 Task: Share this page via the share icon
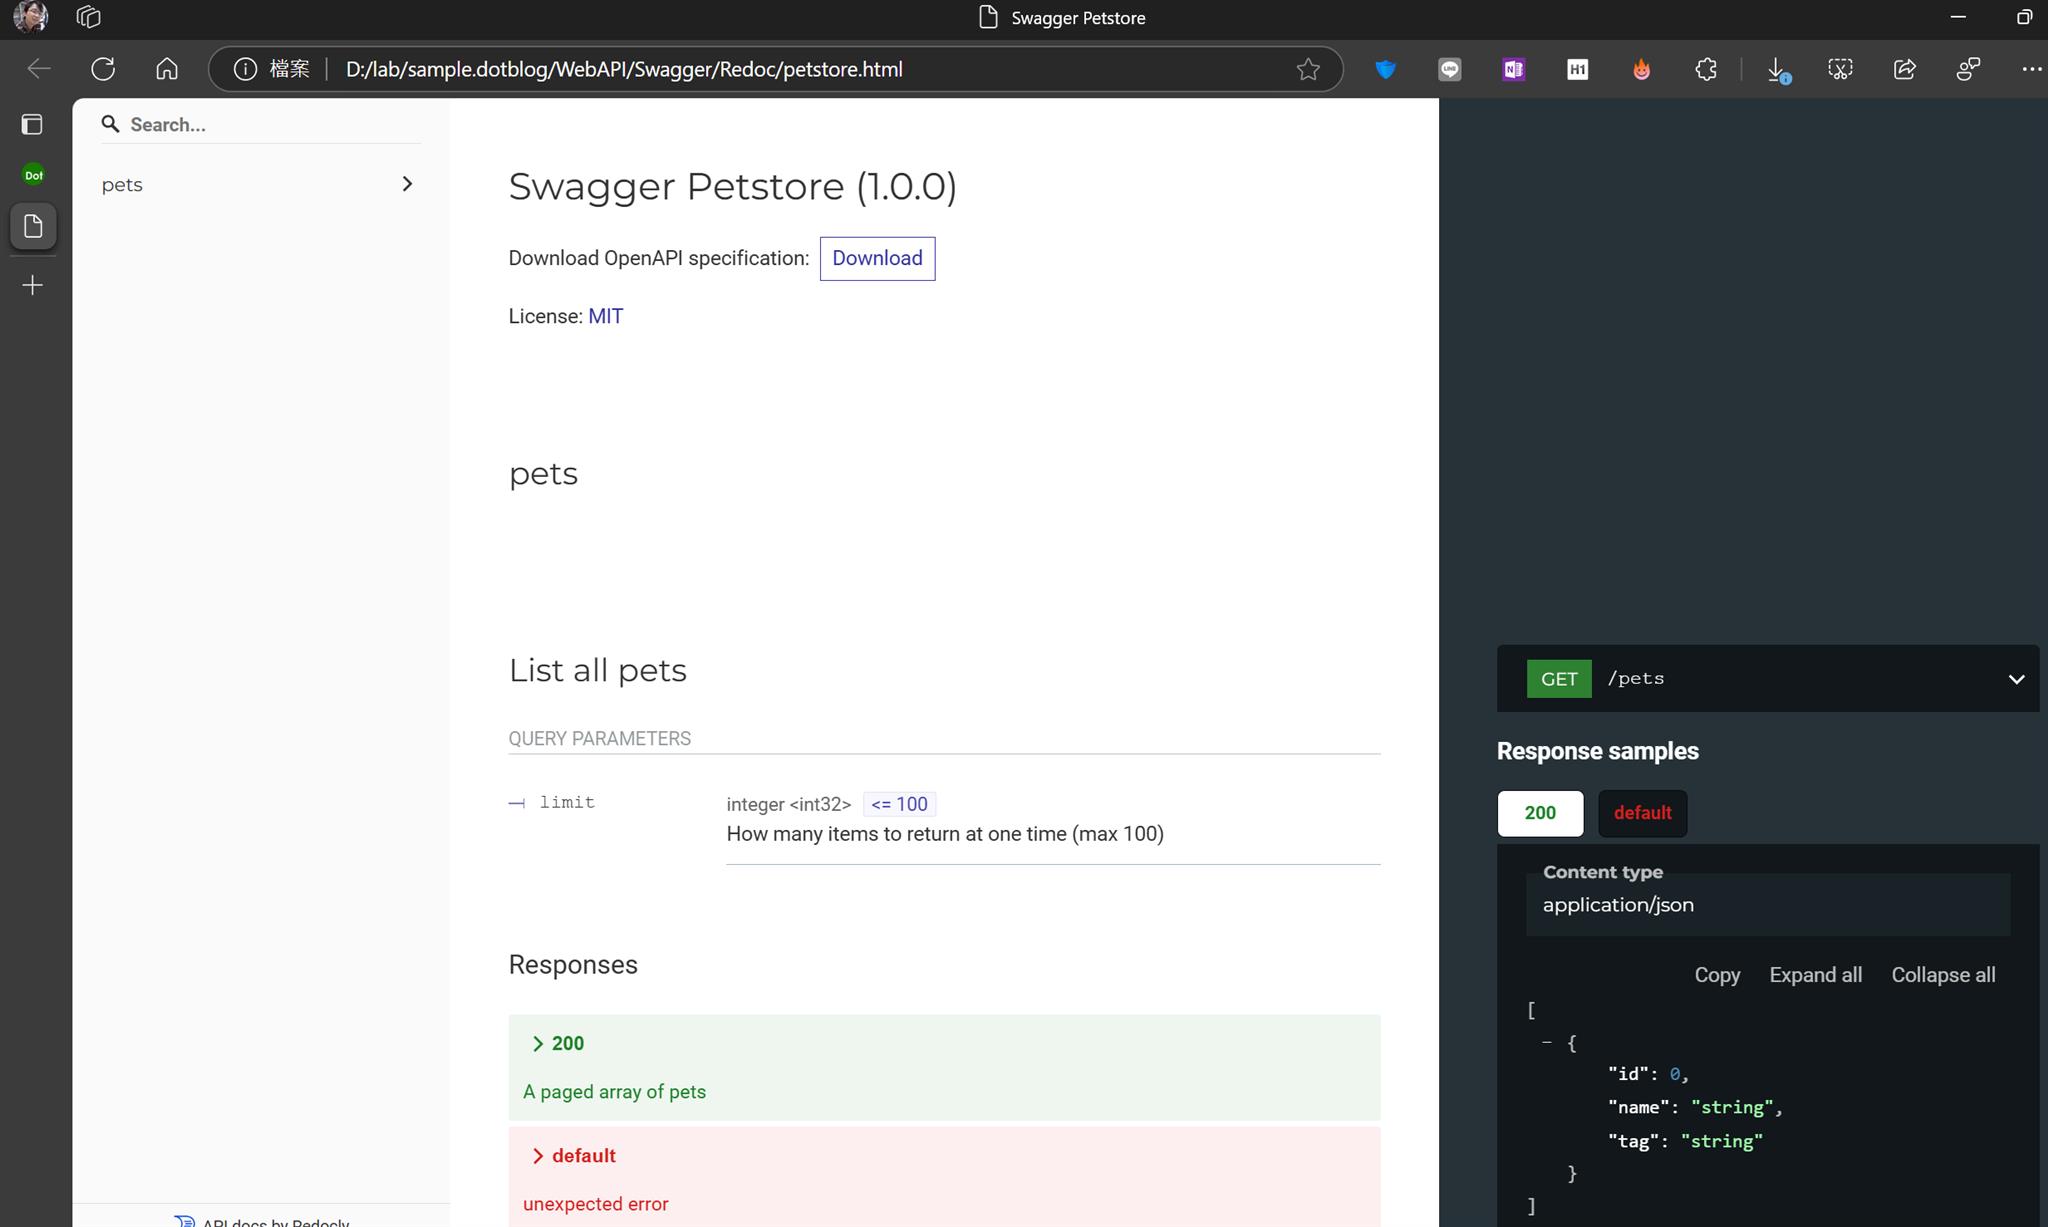pos(1904,69)
